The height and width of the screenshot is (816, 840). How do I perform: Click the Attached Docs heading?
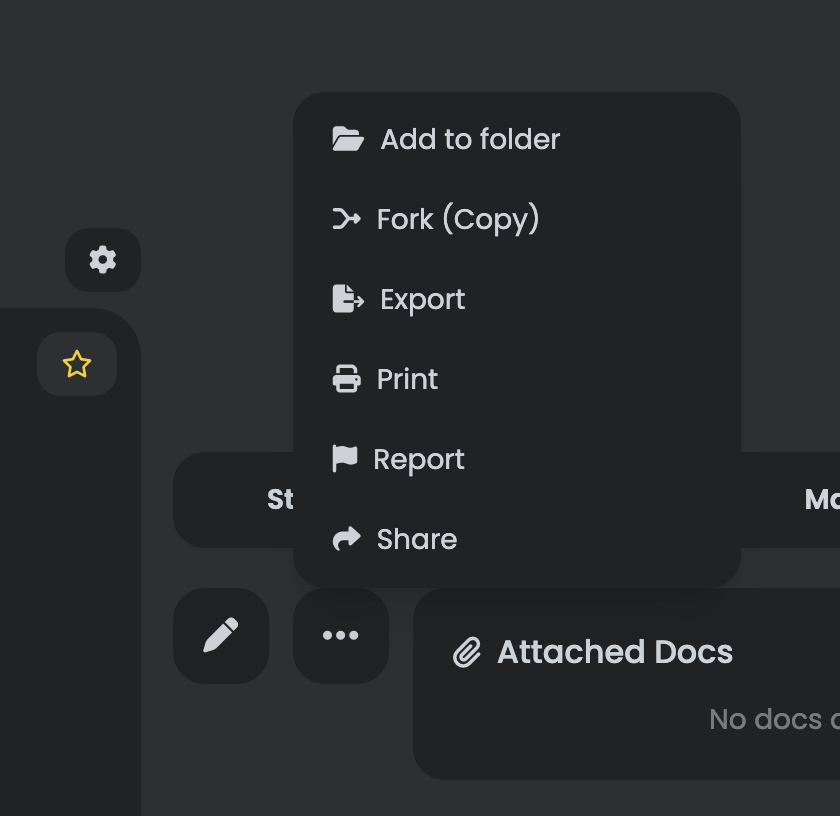[614, 651]
